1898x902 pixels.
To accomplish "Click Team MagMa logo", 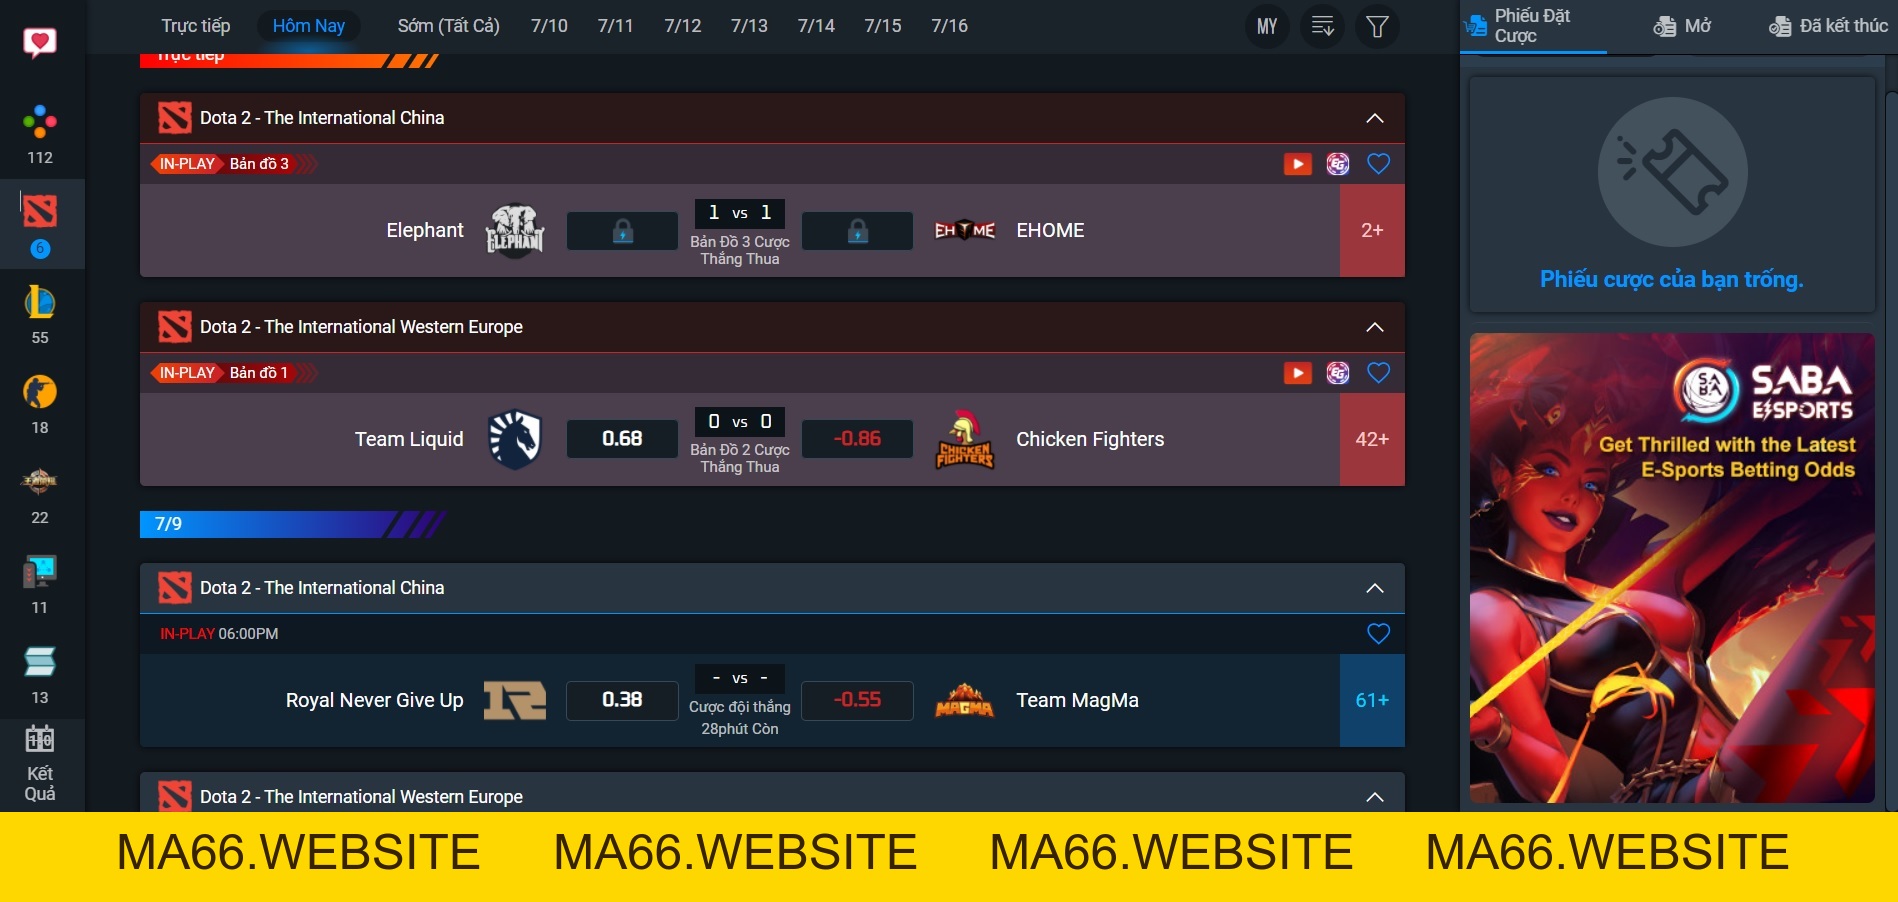I will pos(964,700).
